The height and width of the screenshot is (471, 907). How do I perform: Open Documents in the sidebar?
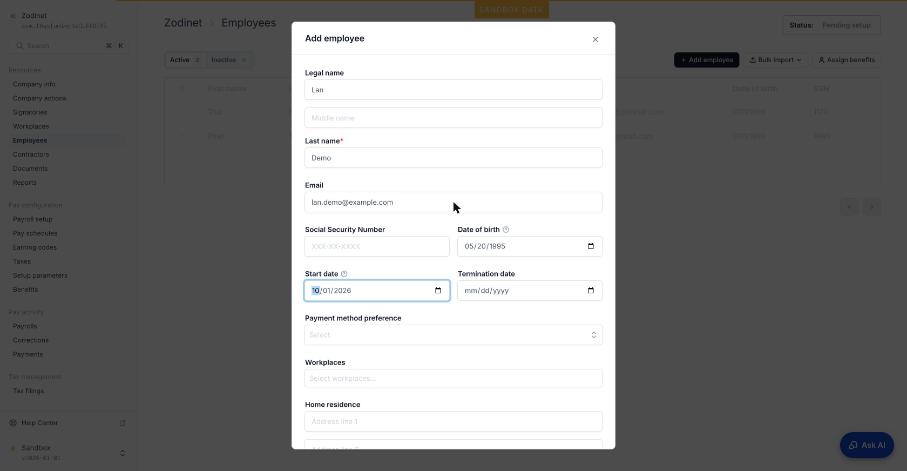pyautogui.click(x=30, y=168)
